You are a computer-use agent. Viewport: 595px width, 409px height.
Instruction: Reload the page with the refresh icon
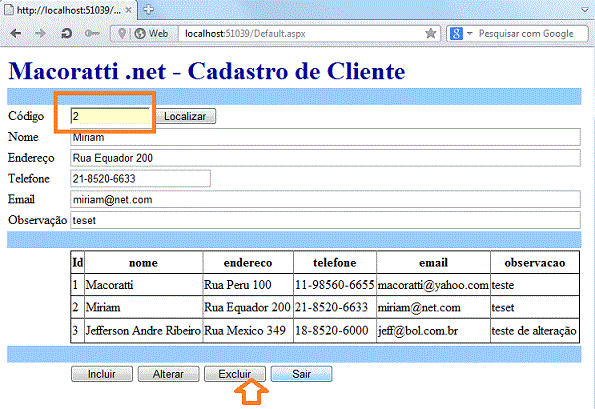pyautogui.click(x=66, y=33)
